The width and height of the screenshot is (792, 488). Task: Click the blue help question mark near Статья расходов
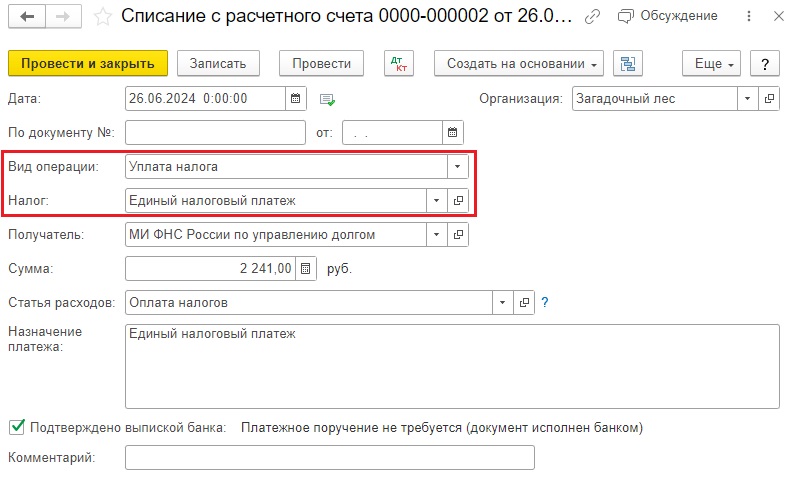coord(544,302)
